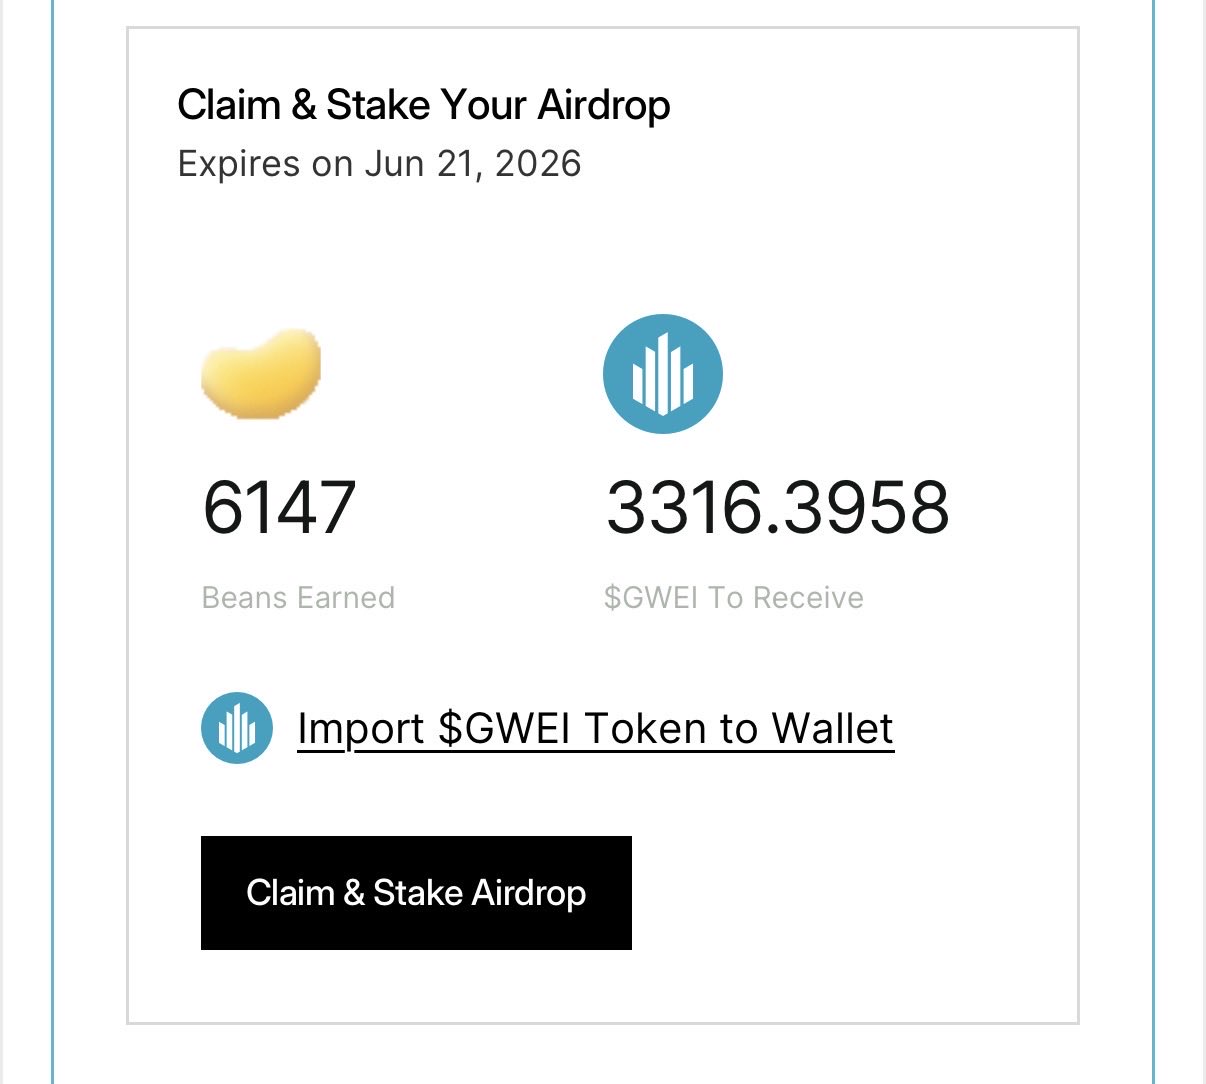
Task: Click the word Airdrop on the black button
Action: coord(529,892)
